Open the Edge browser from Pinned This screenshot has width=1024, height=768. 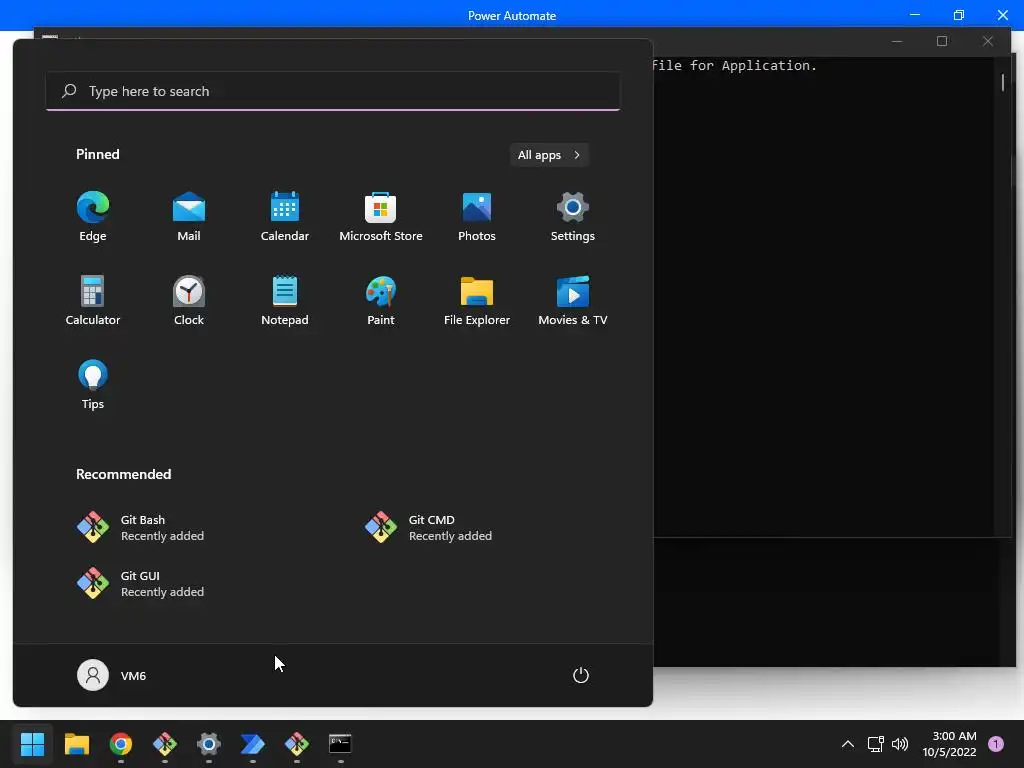tap(93, 217)
